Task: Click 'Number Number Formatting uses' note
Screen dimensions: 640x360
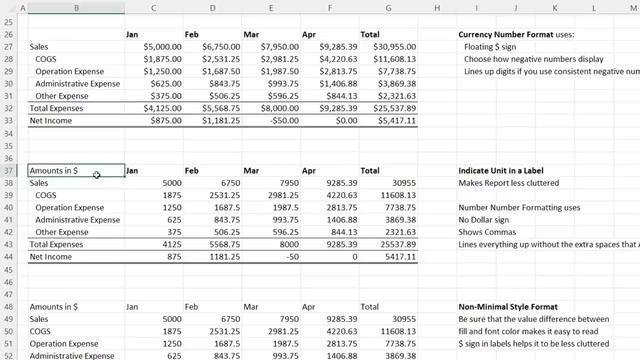Action: pyautogui.click(x=519, y=207)
